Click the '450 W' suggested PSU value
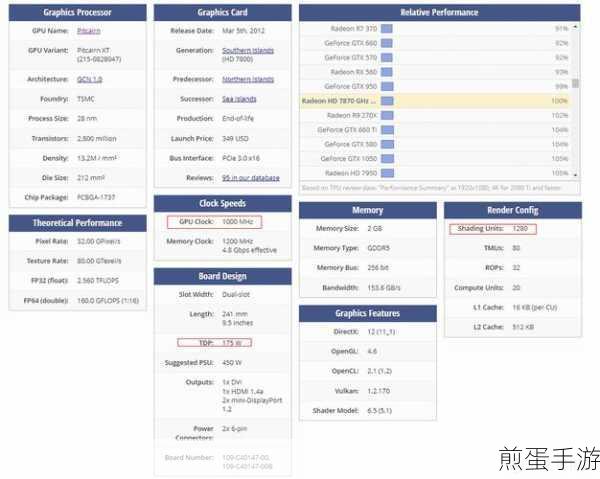The image size is (600, 479). [x=232, y=363]
